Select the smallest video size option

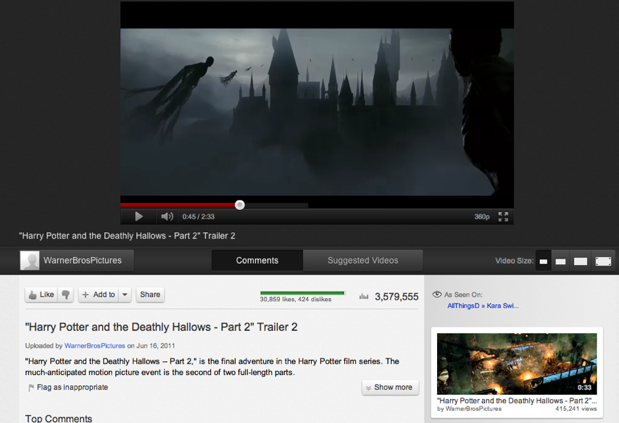coord(543,261)
